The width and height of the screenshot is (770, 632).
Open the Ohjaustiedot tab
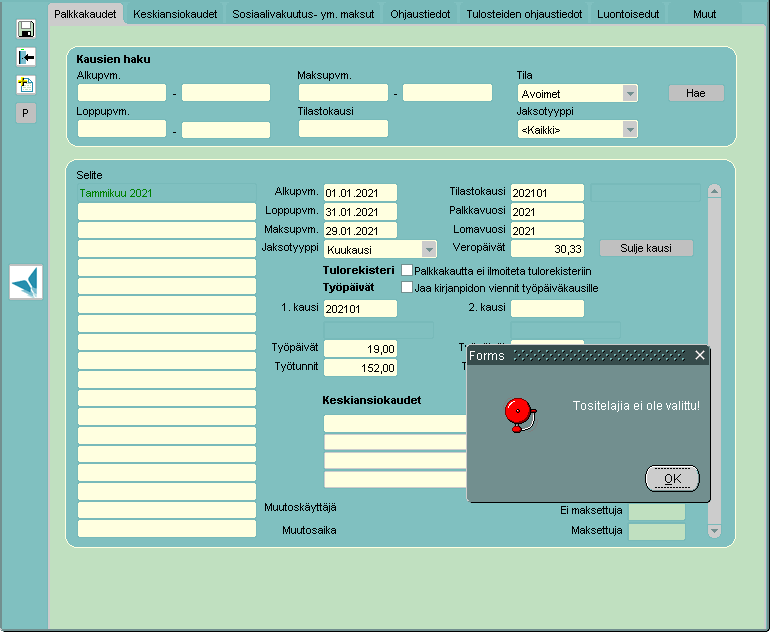click(420, 14)
